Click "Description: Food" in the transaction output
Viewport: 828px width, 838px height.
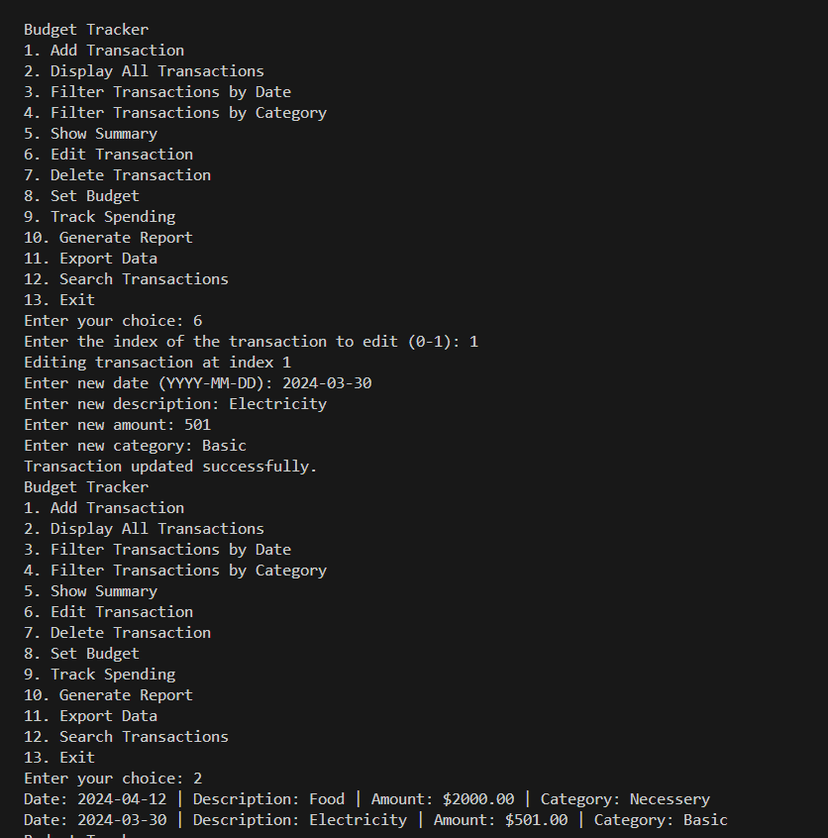click(268, 799)
